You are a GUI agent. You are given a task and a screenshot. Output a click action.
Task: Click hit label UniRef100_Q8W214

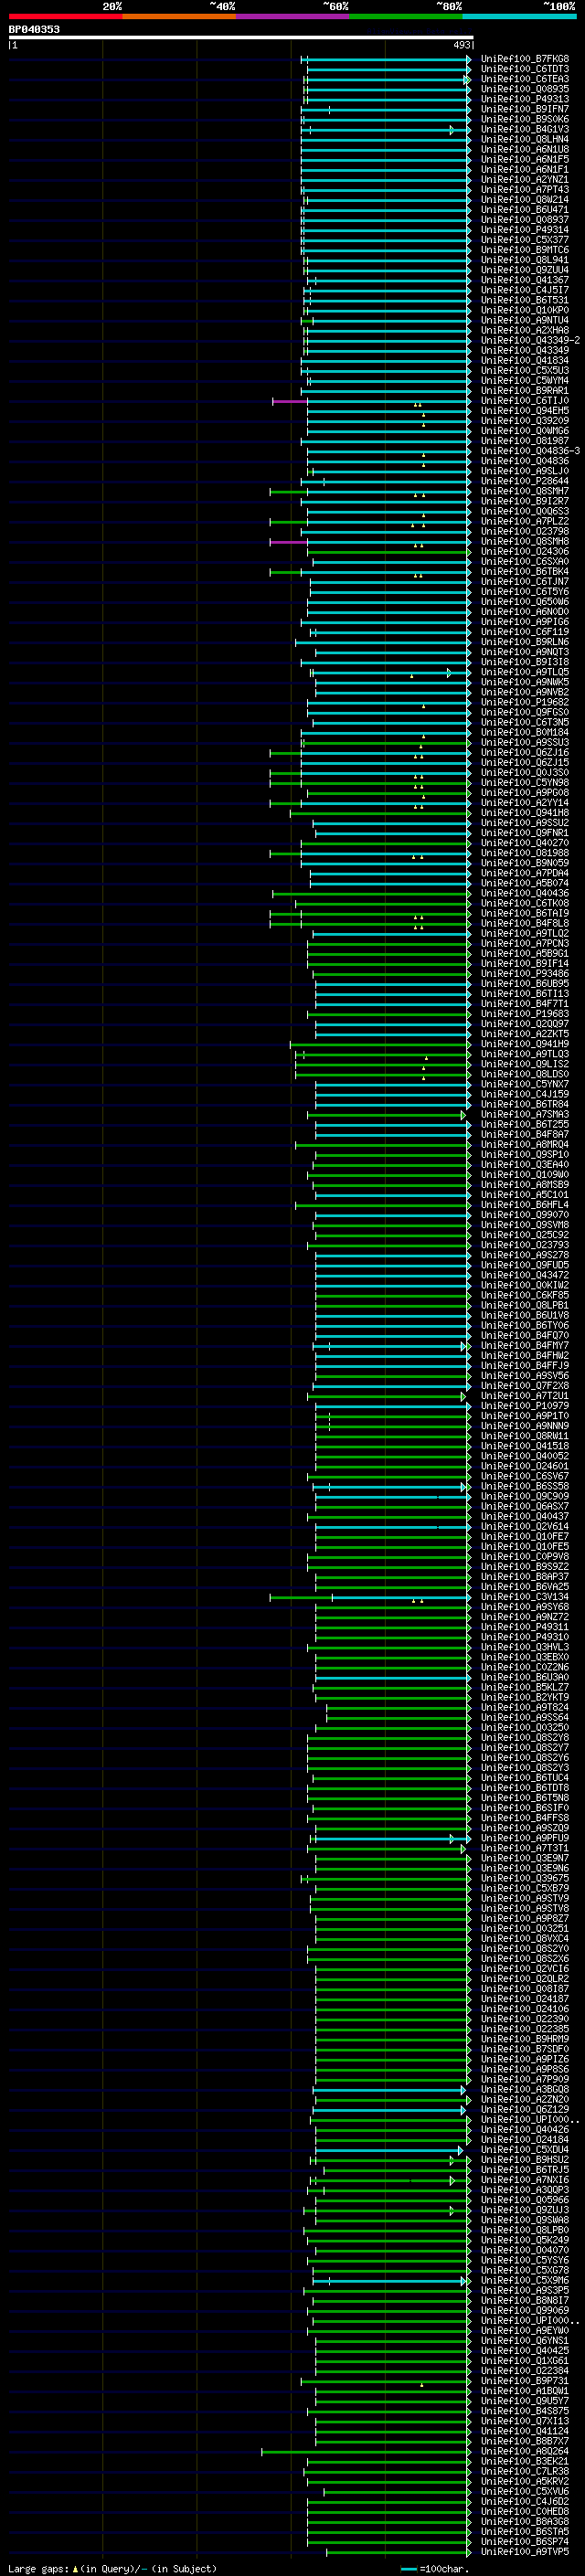[525, 200]
